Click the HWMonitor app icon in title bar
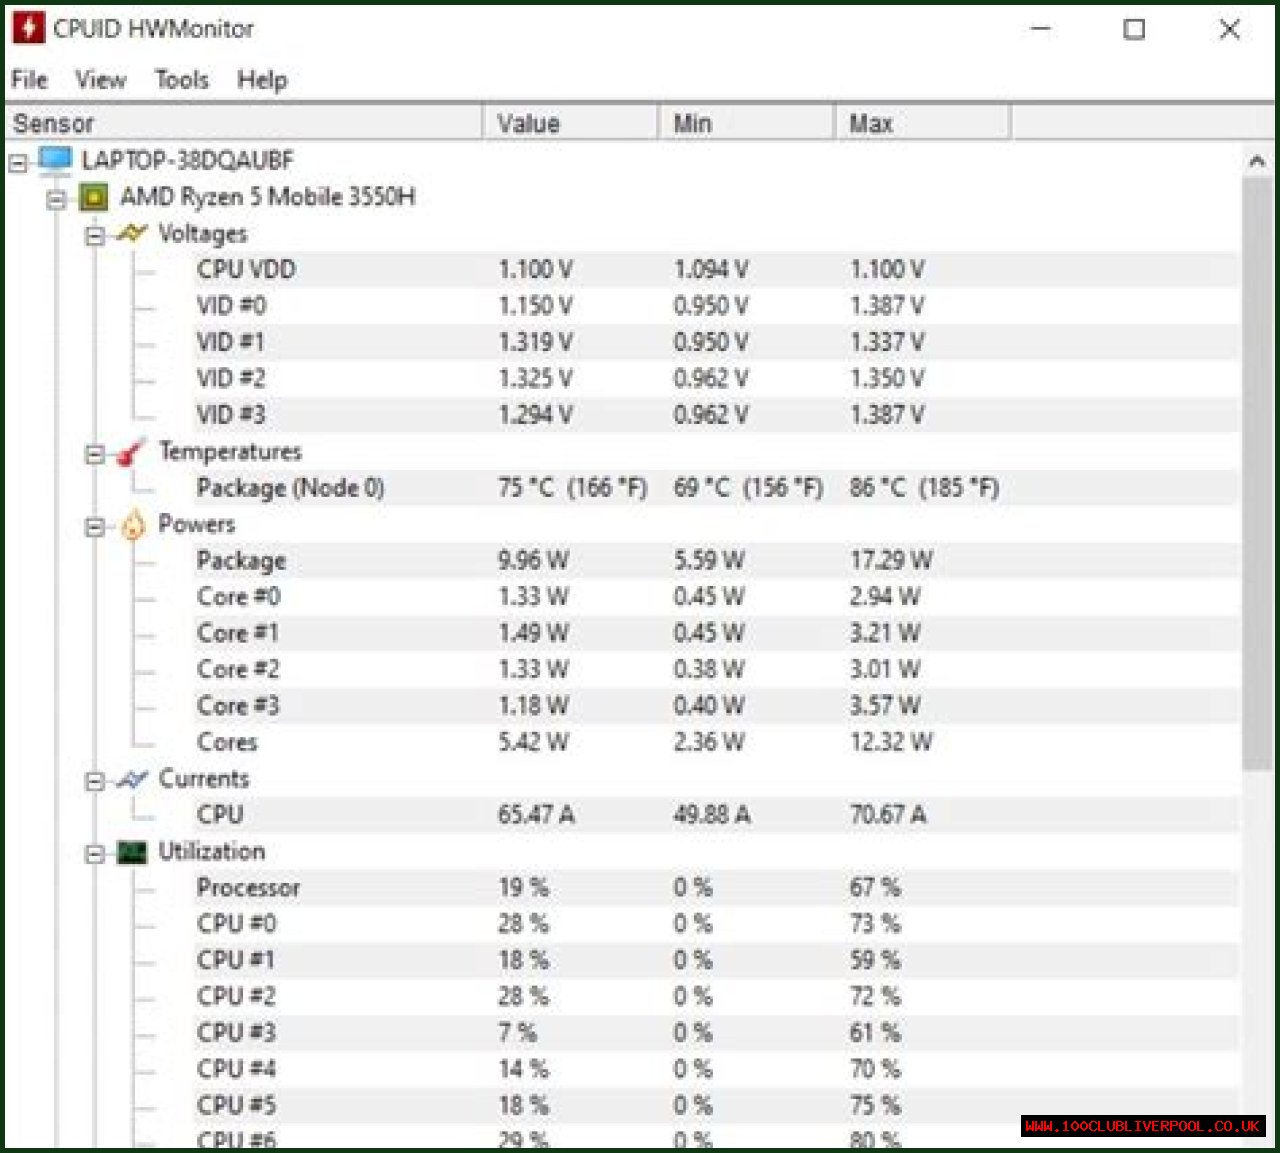 coord(28,28)
